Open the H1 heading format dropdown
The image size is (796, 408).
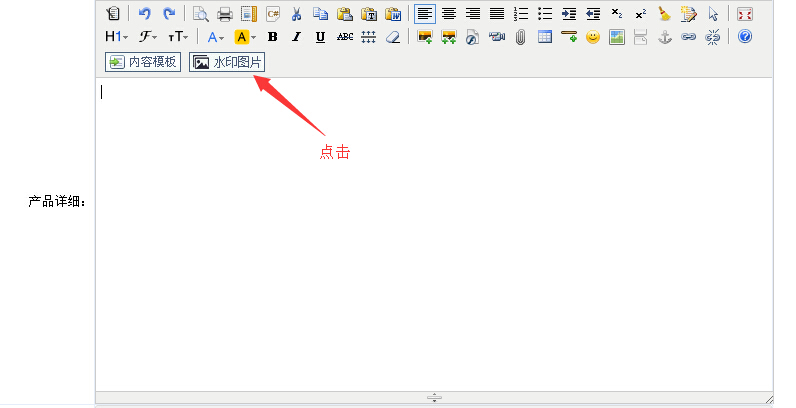coord(116,37)
